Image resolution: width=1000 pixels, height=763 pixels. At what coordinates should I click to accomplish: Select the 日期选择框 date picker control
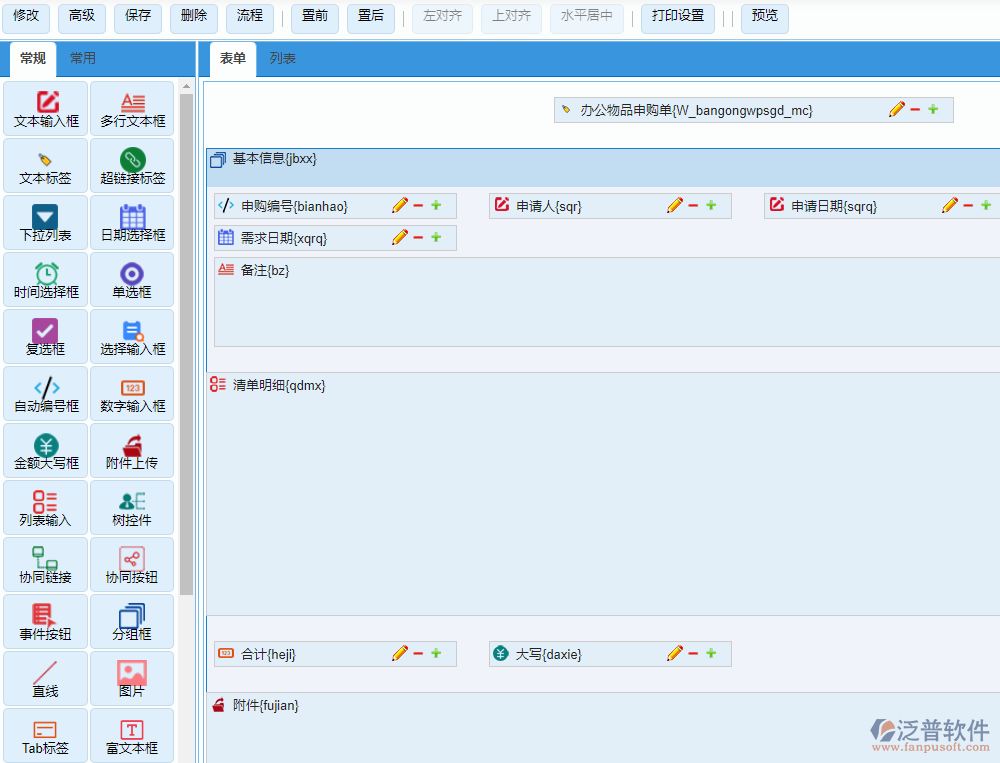click(132, 223)
